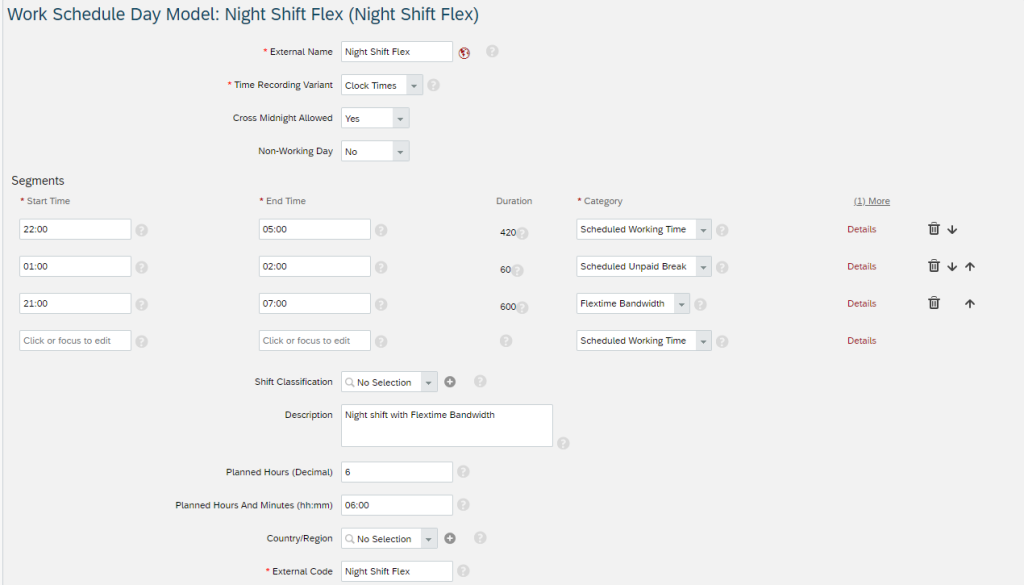
Task: Focus the empty Start Time field in the new row
Action: 75,341
